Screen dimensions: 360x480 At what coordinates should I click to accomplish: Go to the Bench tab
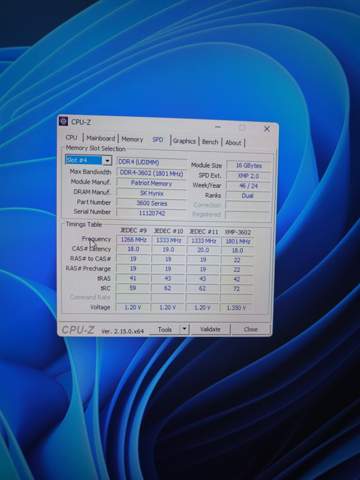tap(210, 142)
